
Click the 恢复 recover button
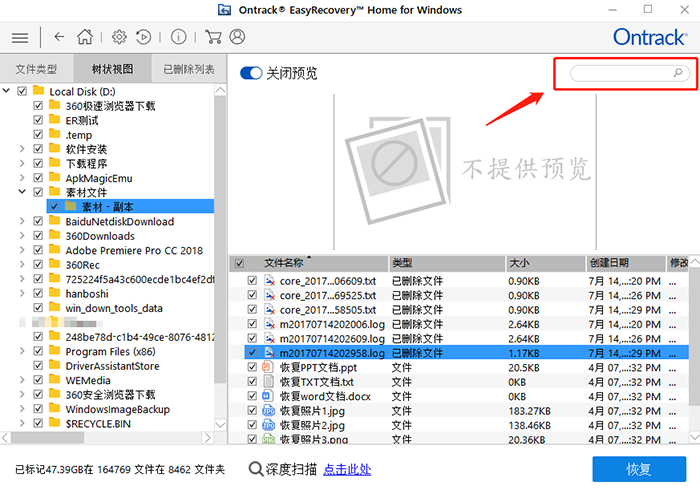pos(639,469)
